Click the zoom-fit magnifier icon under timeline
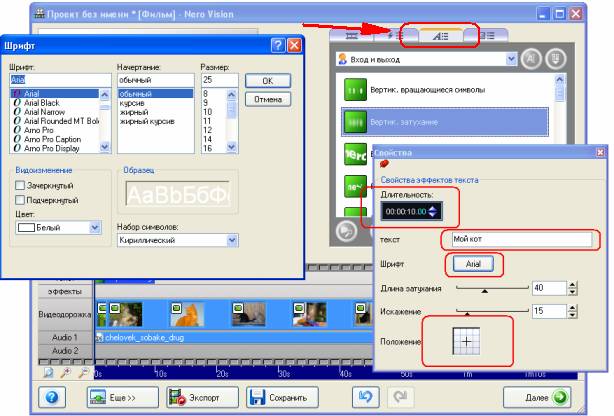Image resolution: width=614 pixels, height=416 pixels. click(x=48, y=373)
